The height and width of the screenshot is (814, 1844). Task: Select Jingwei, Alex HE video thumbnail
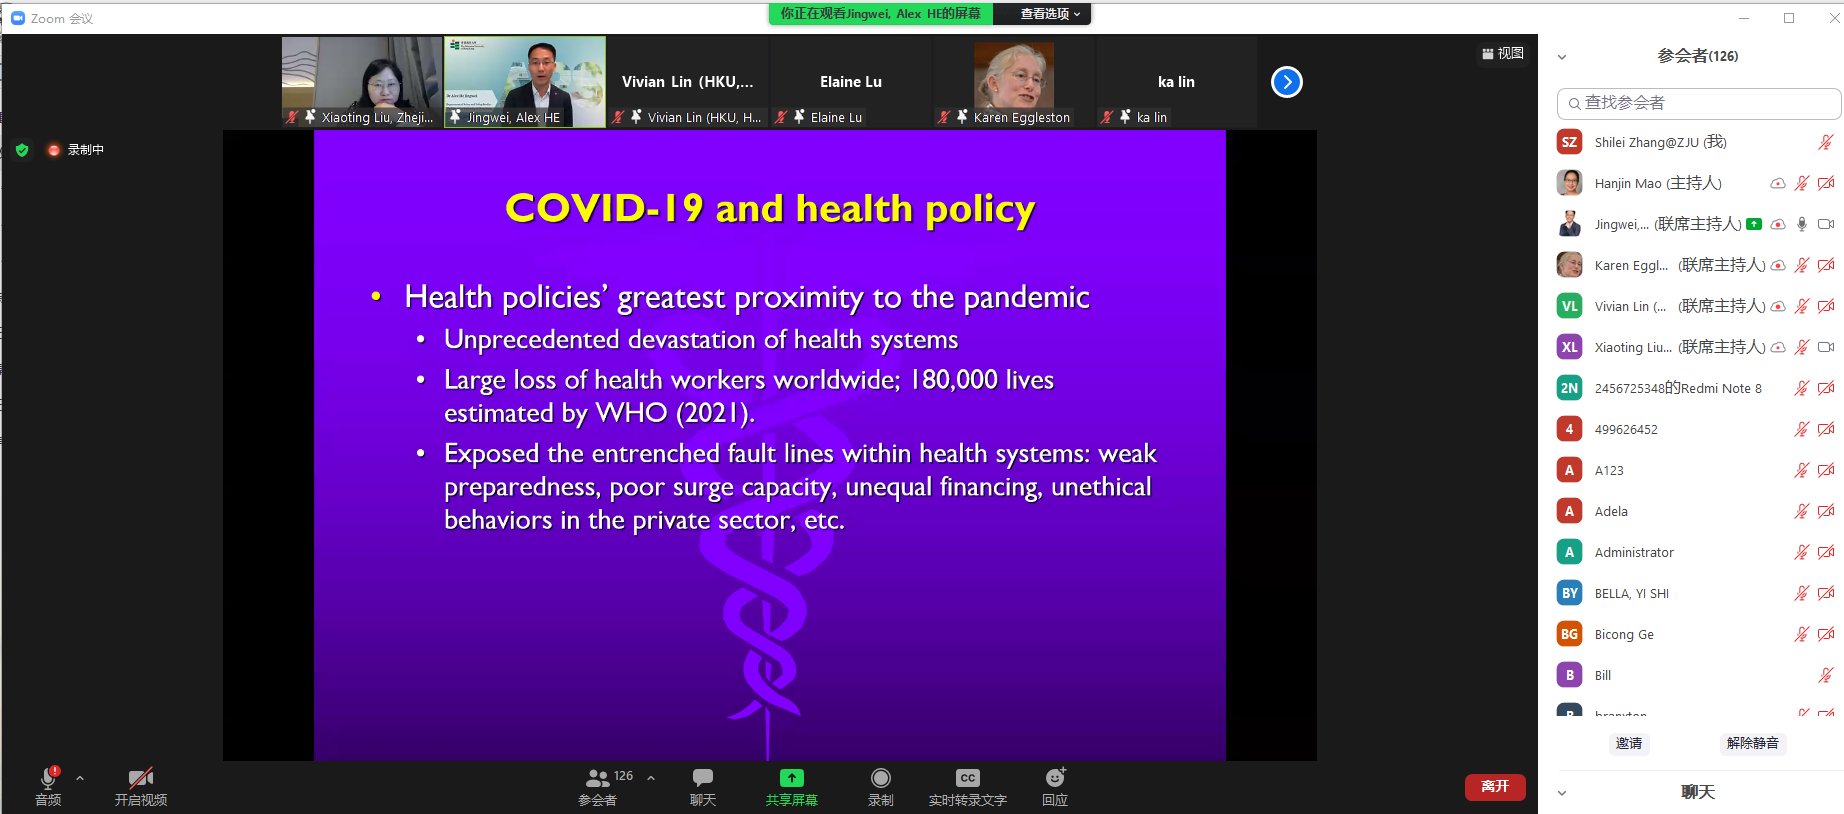pyautogui.click(x=525, y=82)
